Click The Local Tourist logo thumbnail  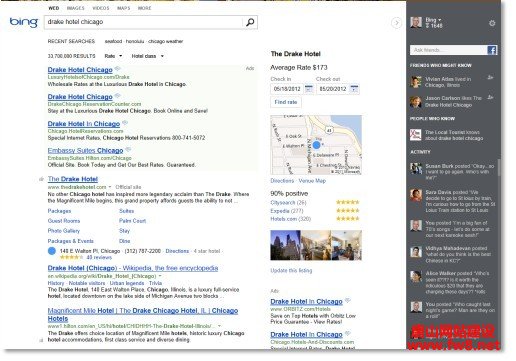[x=416, y=135]
